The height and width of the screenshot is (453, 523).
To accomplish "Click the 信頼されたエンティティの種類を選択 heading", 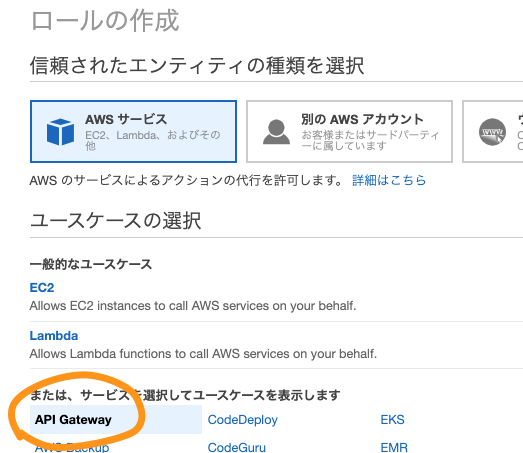I will (x=197, y=65).
